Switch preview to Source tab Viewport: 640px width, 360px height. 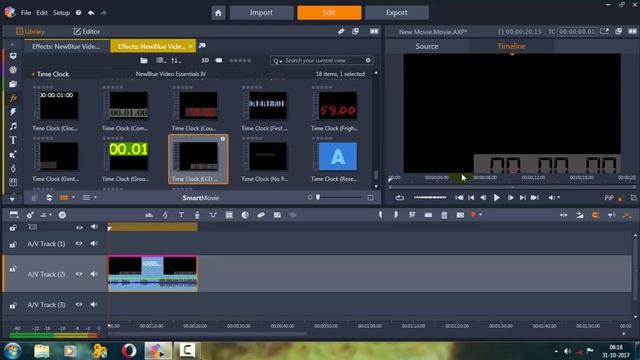(427, 46)
